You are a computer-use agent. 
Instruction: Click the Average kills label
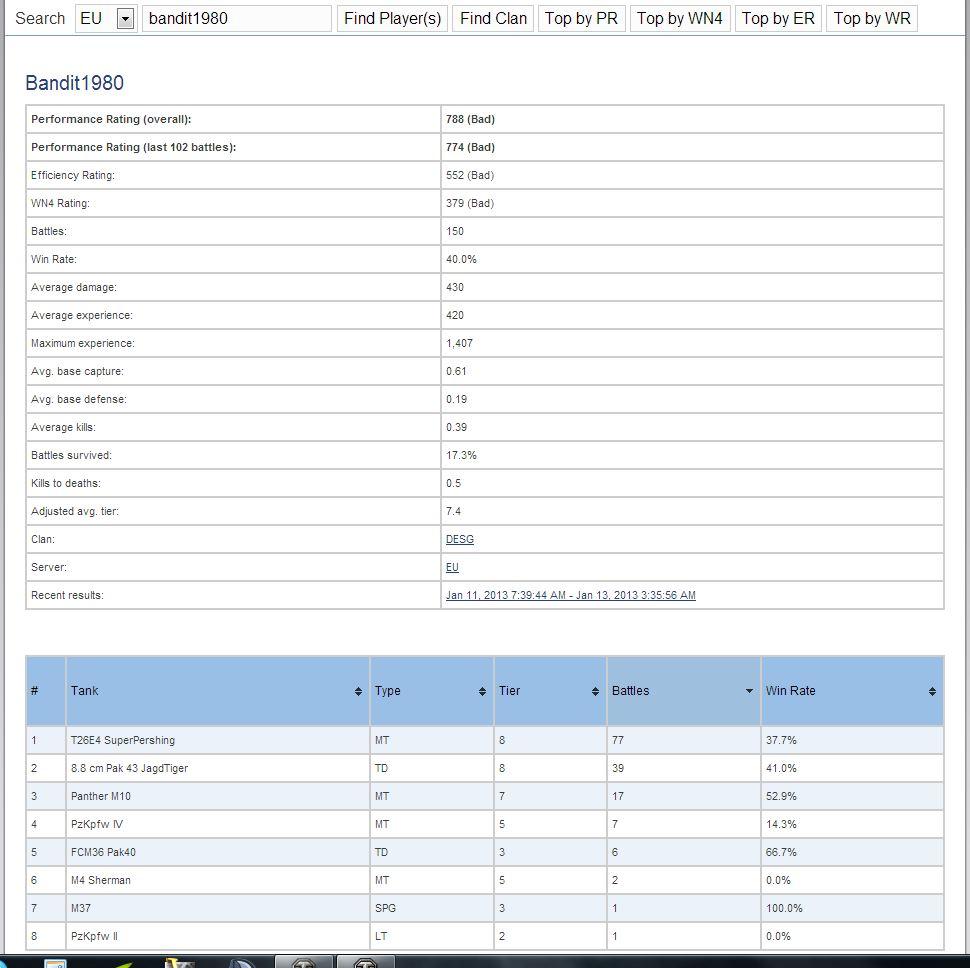[x=63, y=427]
